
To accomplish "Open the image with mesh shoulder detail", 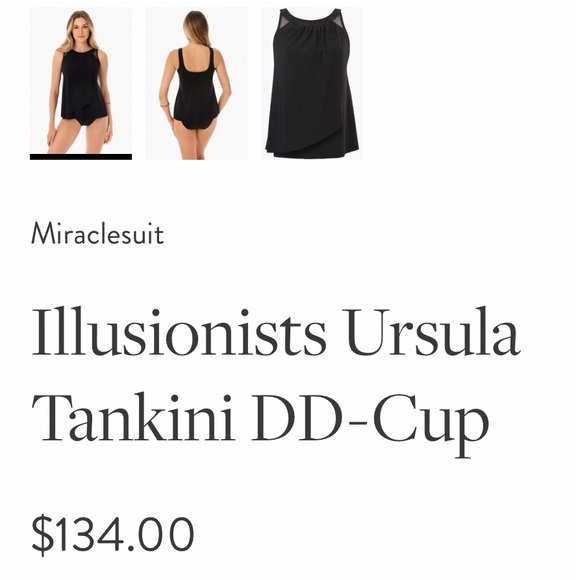I will [x=312, y=83].
